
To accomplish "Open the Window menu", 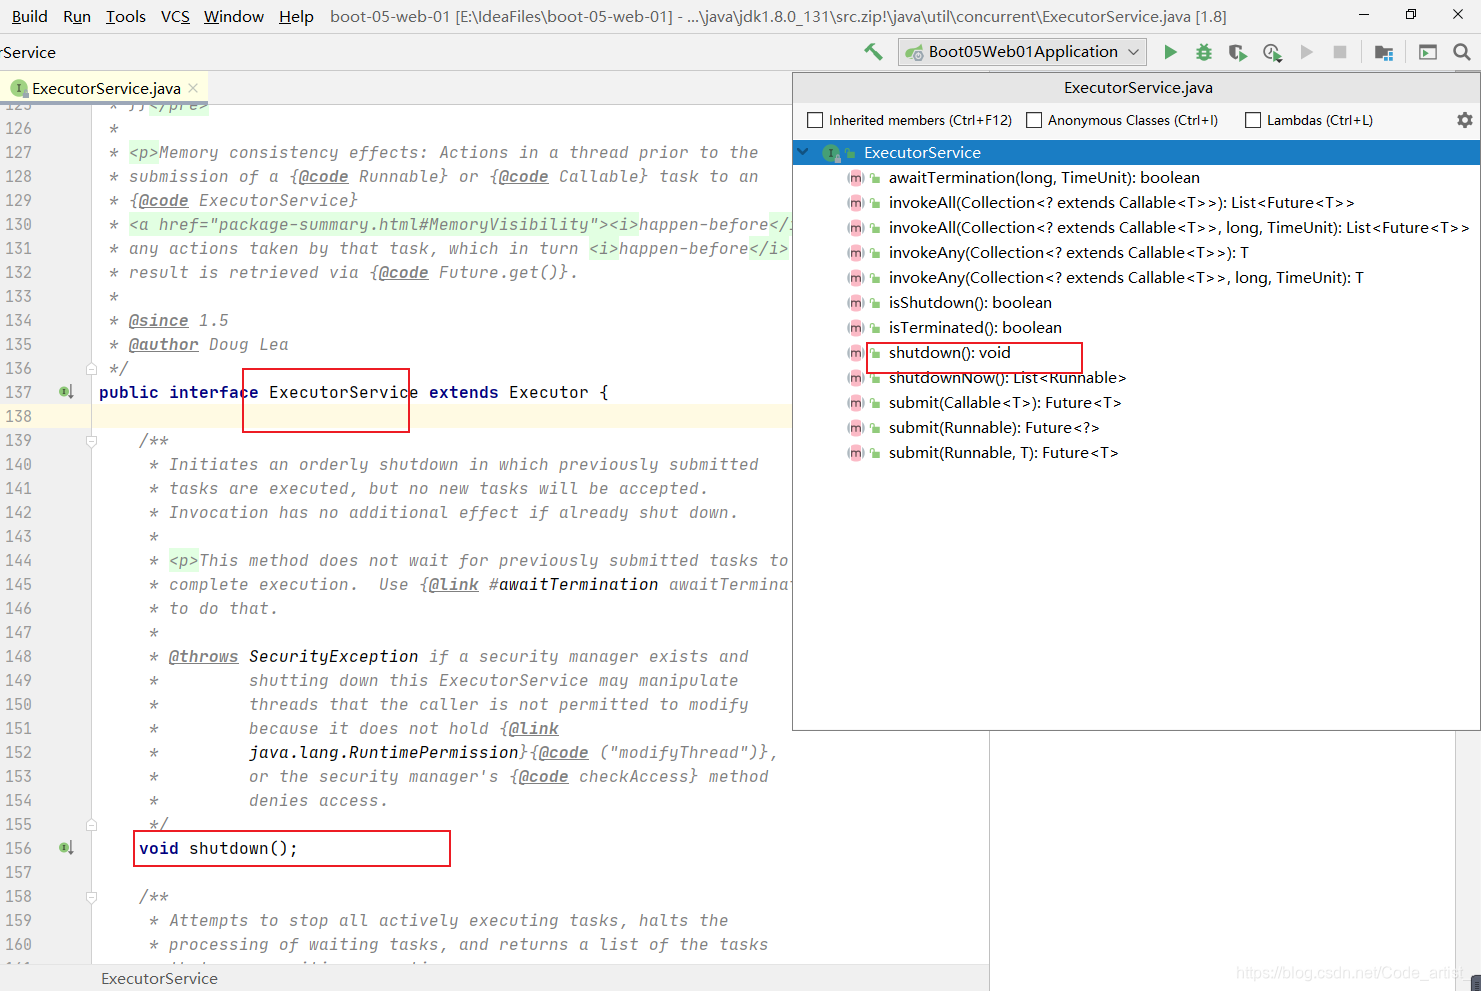I will [234, 16].
